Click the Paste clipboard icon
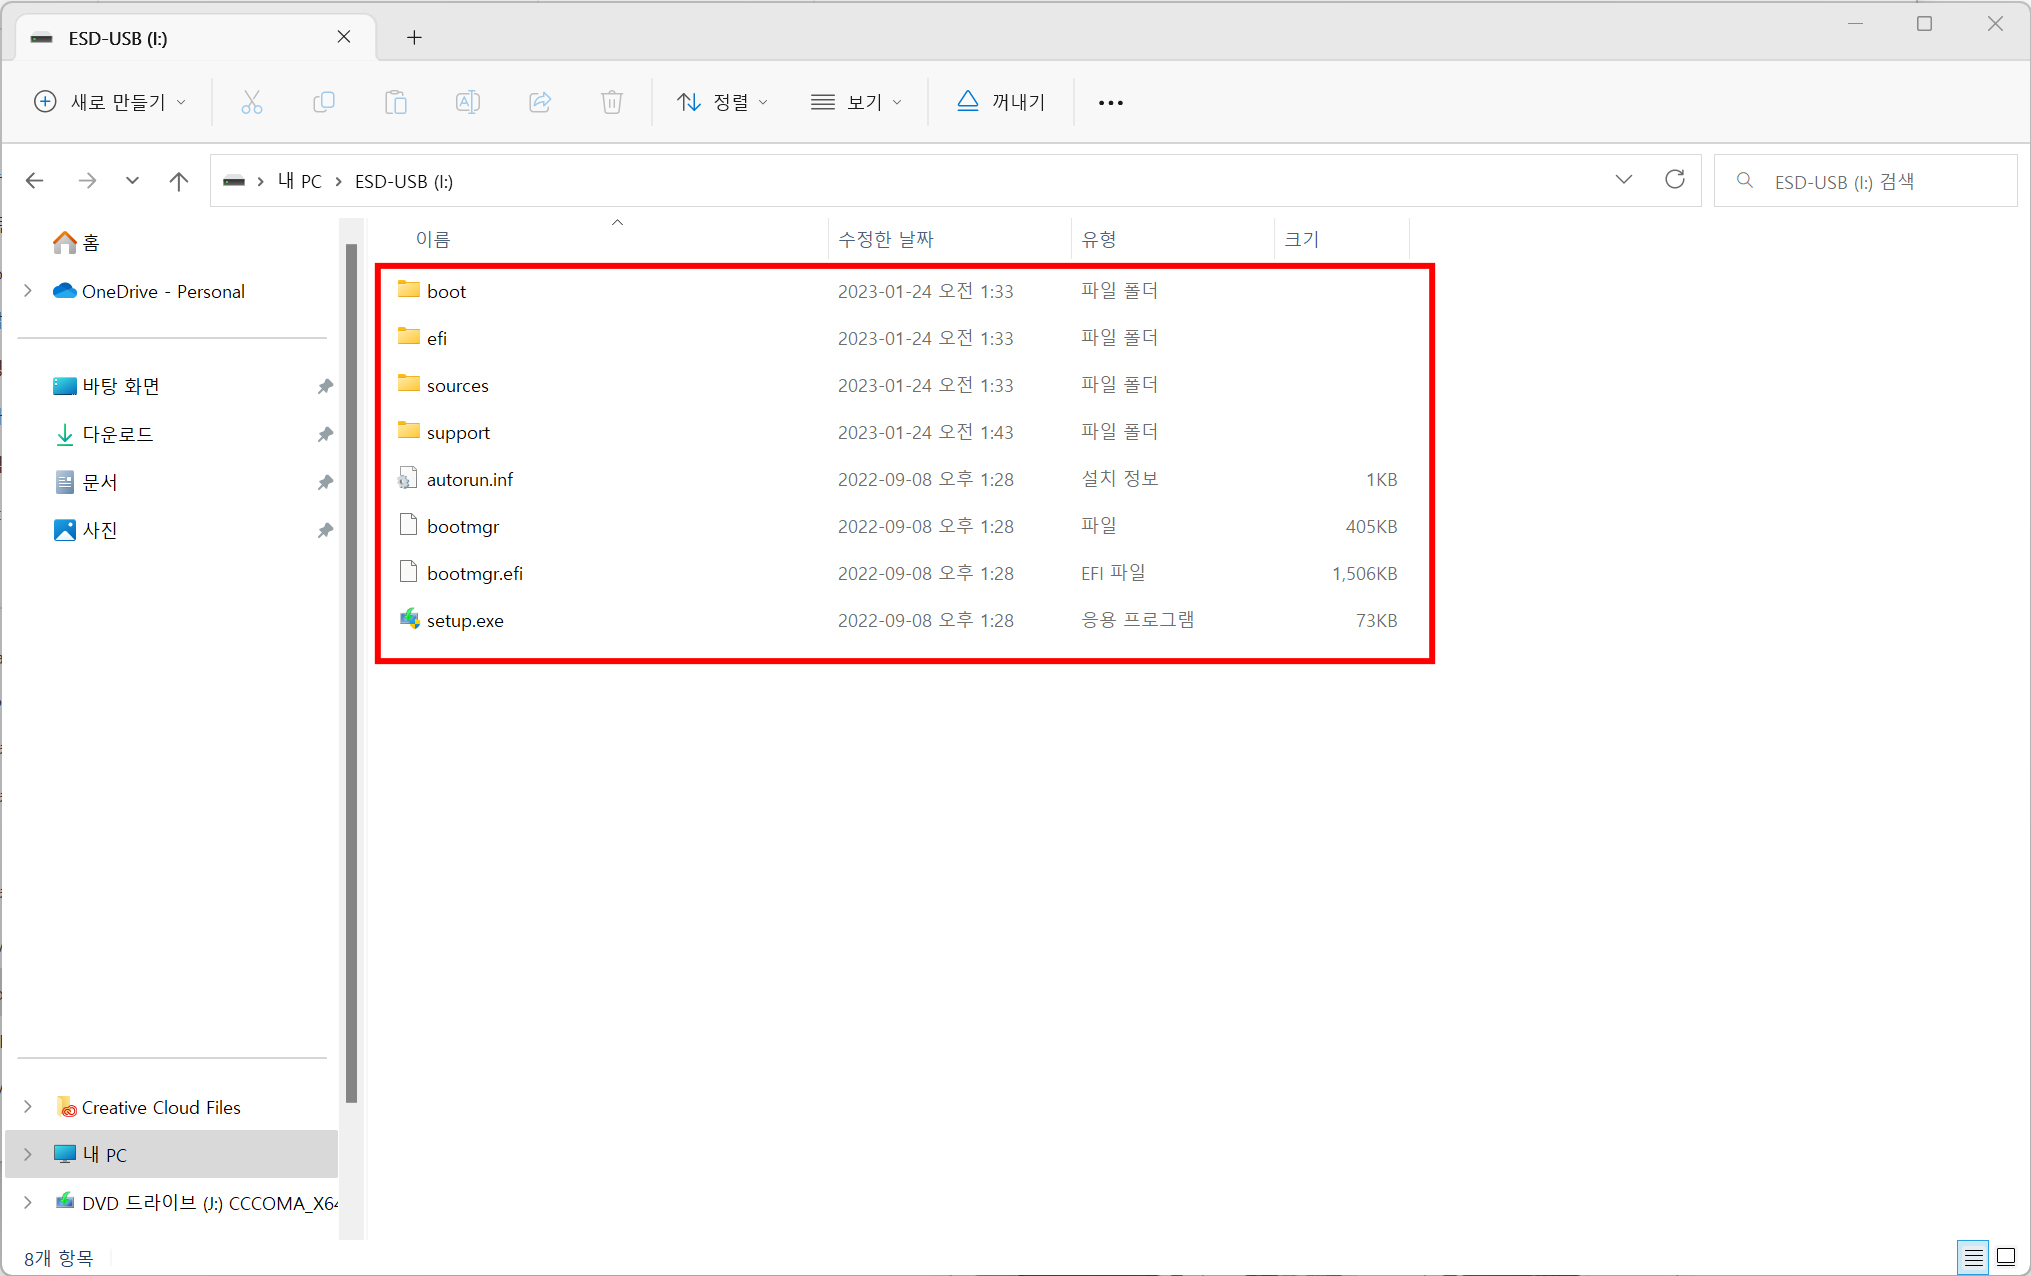The height and width of the screenshot is (1276, 2031). click(x=396, y=102)
